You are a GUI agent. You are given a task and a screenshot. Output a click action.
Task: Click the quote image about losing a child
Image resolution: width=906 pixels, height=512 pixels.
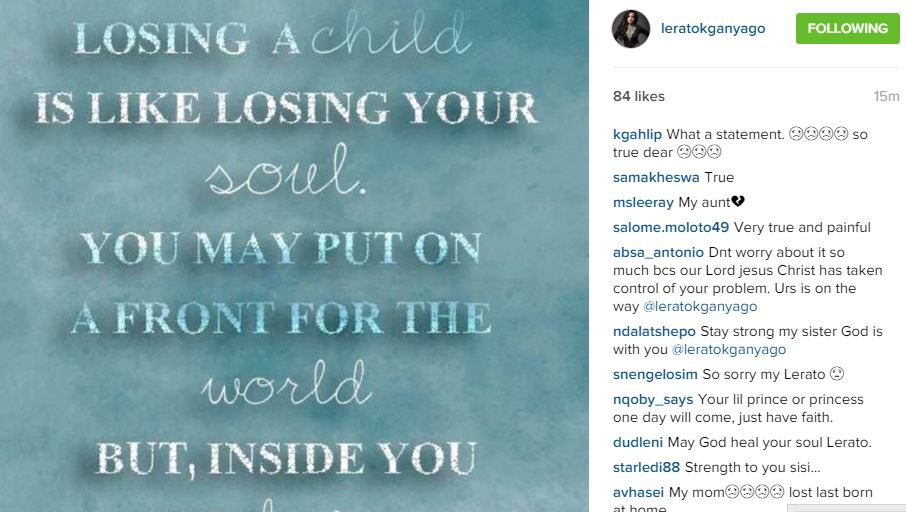point(294,256)
